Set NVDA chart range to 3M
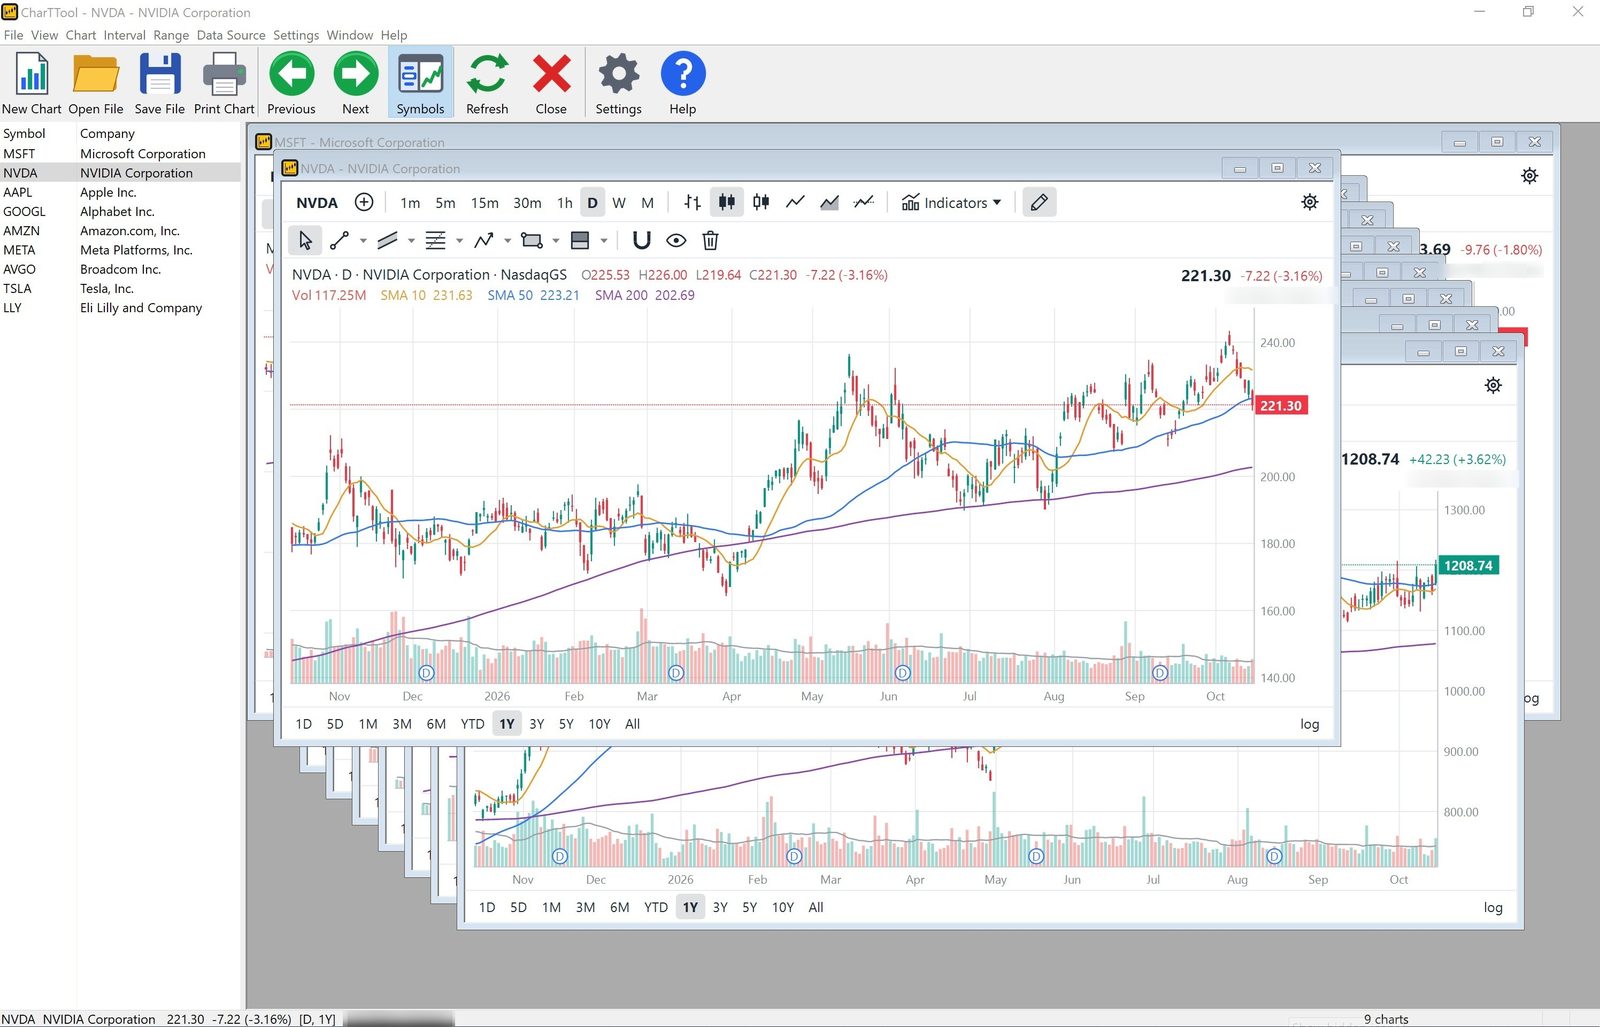The height and width of the screenshot is (1027, 1600). click(x=402, y=724)
